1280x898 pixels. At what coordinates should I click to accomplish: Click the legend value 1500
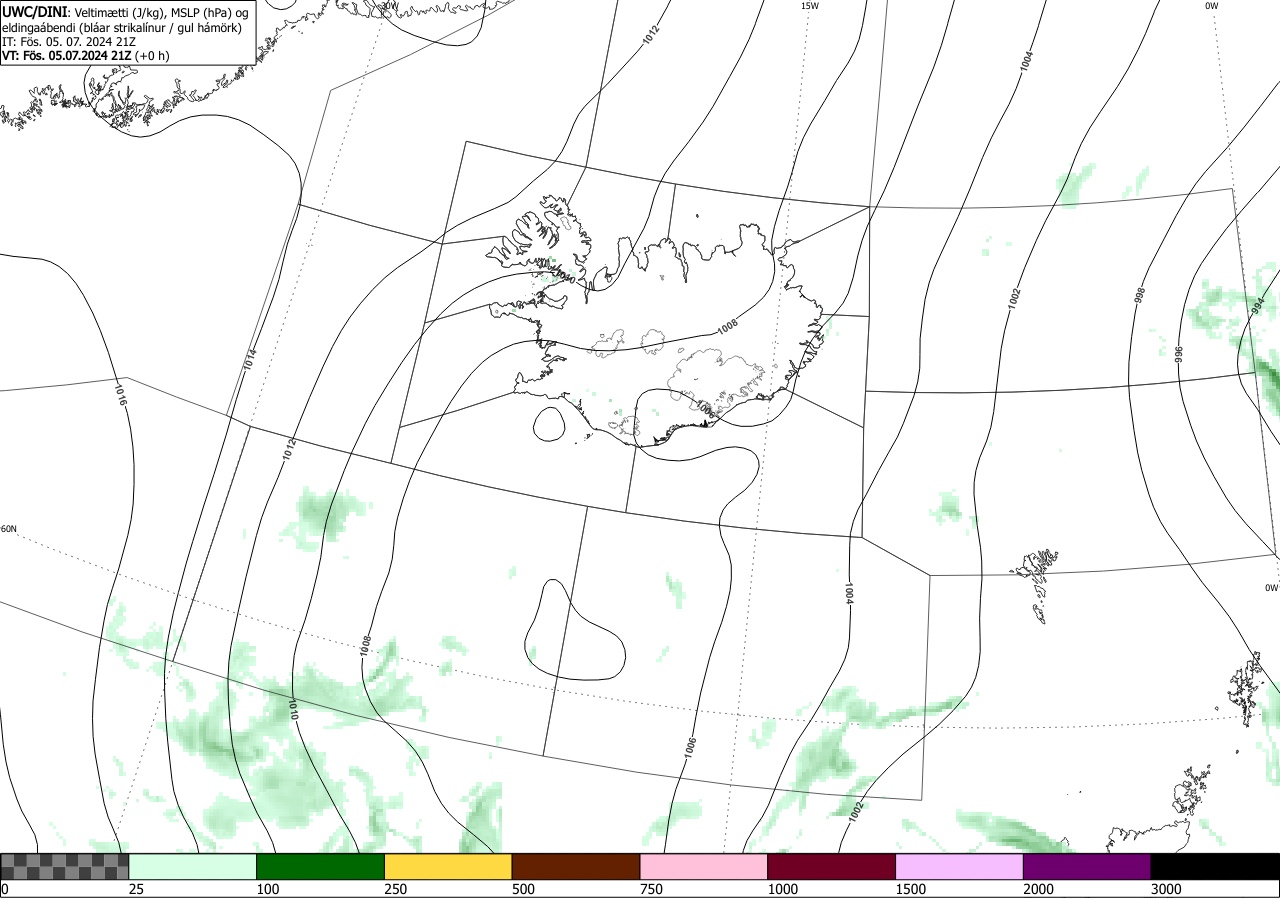911,889
